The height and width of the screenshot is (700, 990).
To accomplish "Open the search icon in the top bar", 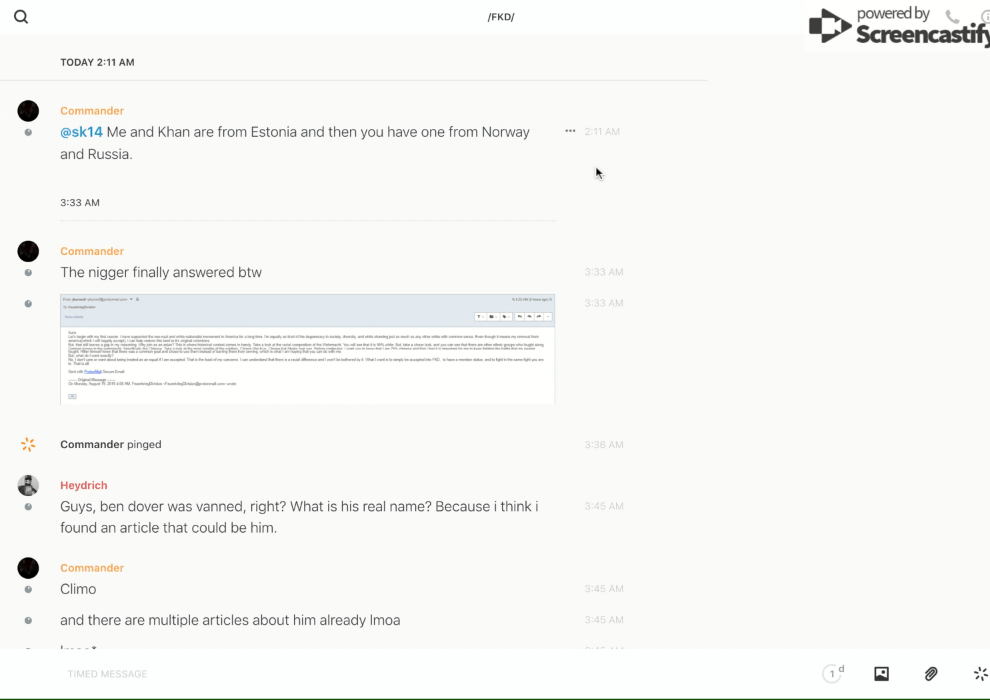I will (x=21, y=17).
